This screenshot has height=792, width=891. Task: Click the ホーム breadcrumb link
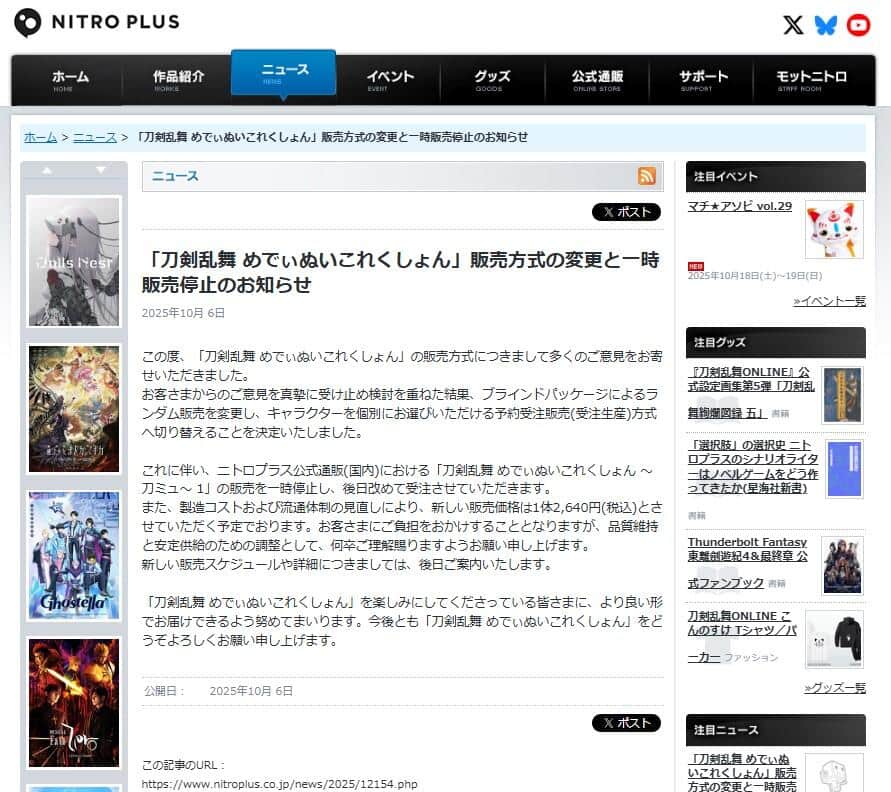(39, 137)
